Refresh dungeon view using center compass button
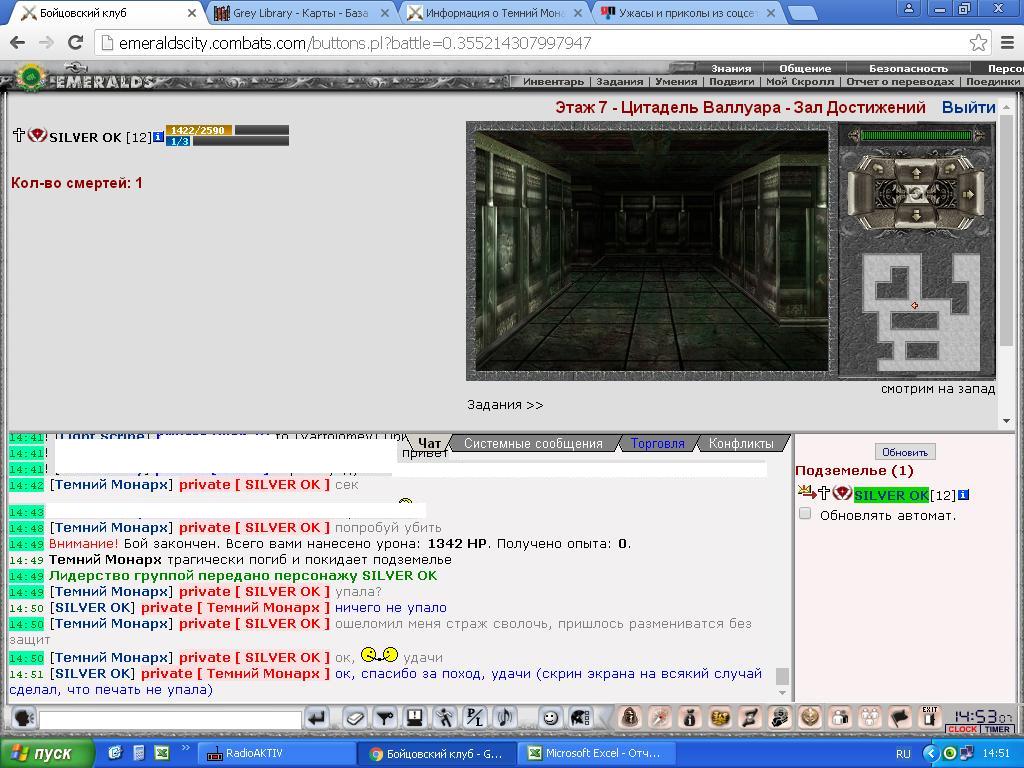 click(x=916, y=194)
